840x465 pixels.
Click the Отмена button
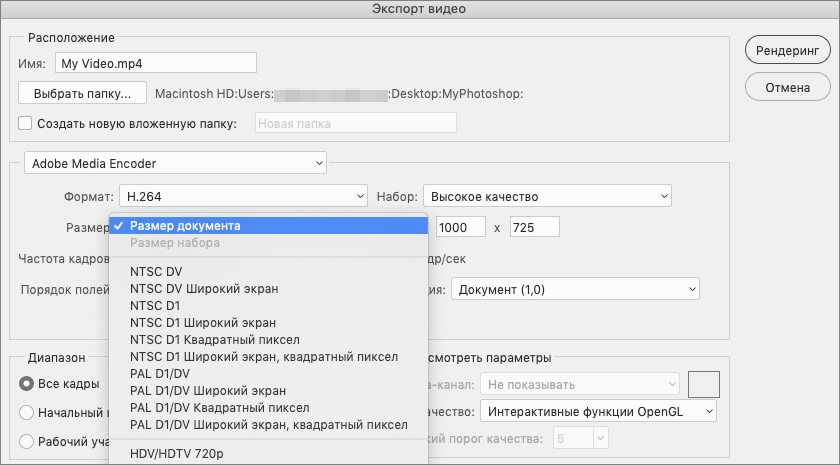(787, 87)
